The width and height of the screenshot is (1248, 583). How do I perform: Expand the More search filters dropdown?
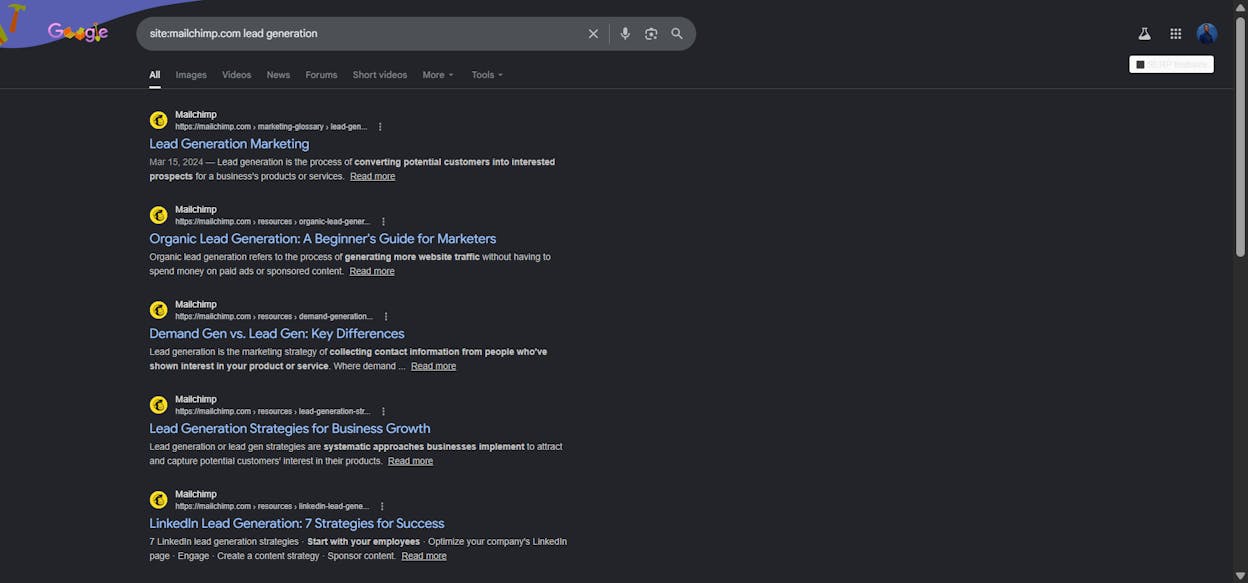click(x=438, y=75)
